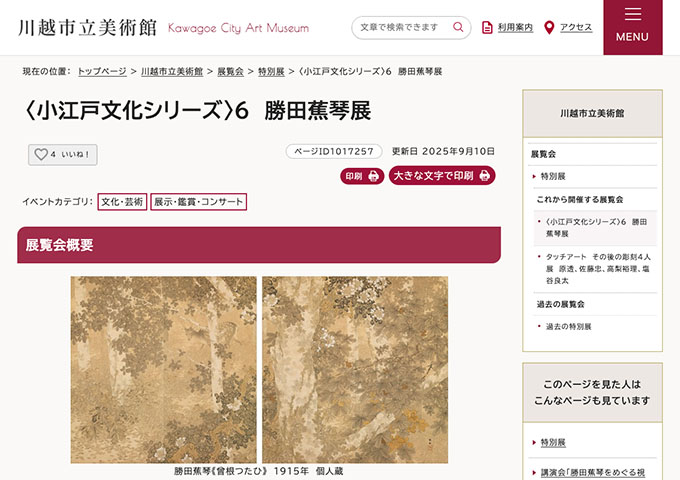
Task: Click the アクセス map pin icon
Action: click(x=549, y=27)
